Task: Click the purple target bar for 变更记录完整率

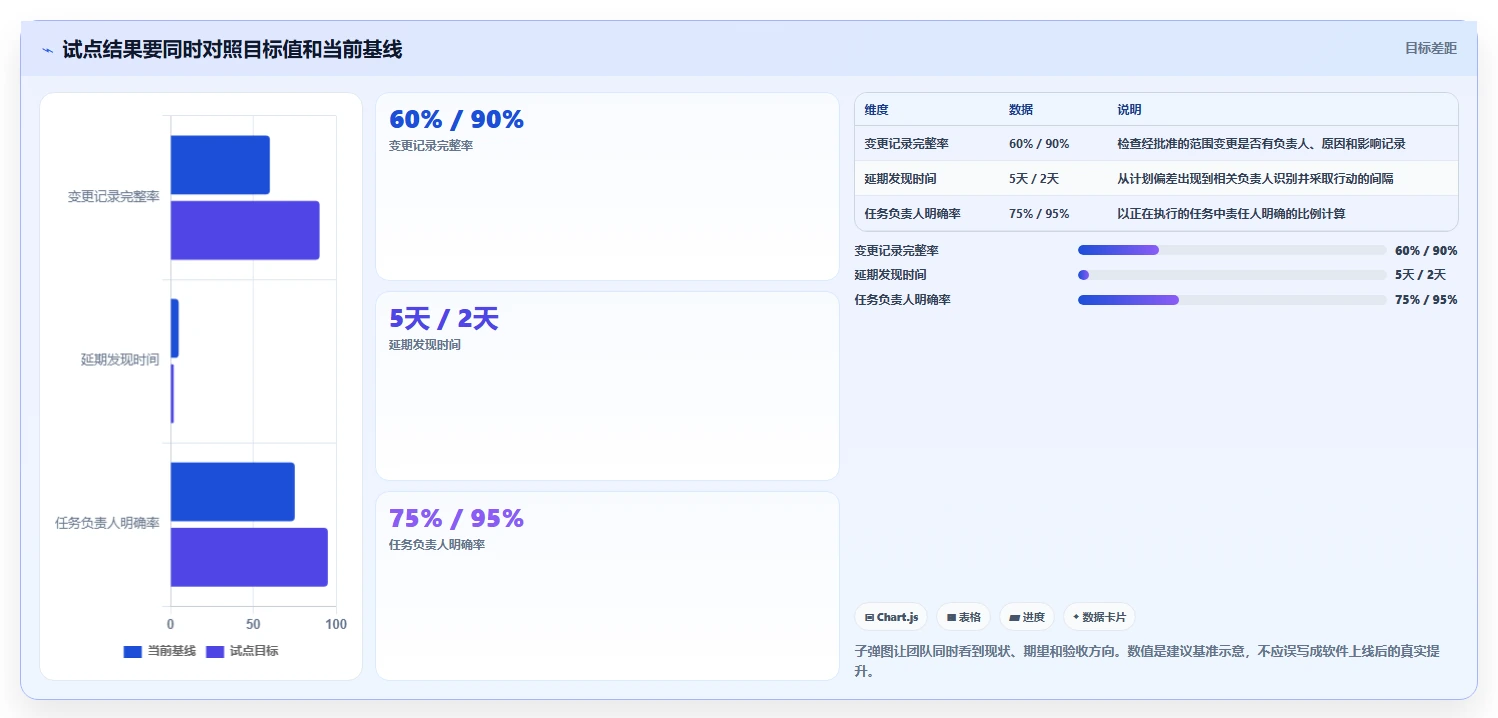Action: [245, 230]
